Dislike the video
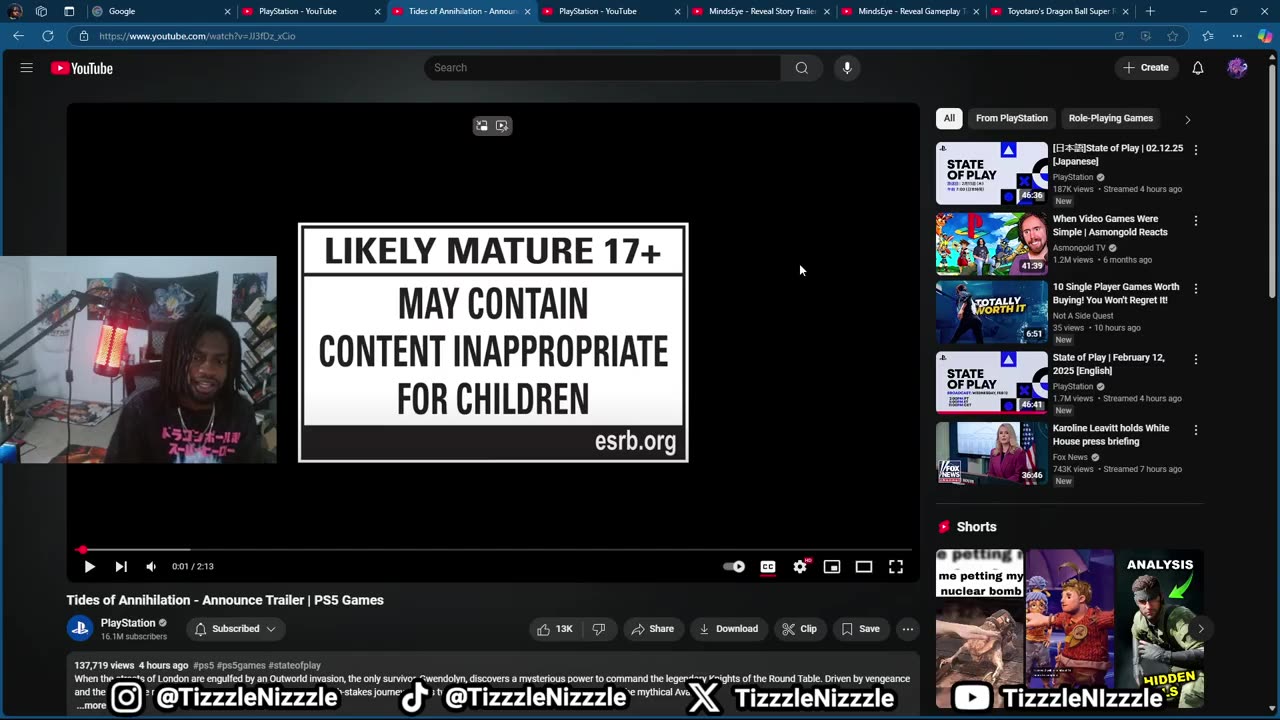 click(x=599, y=629)
